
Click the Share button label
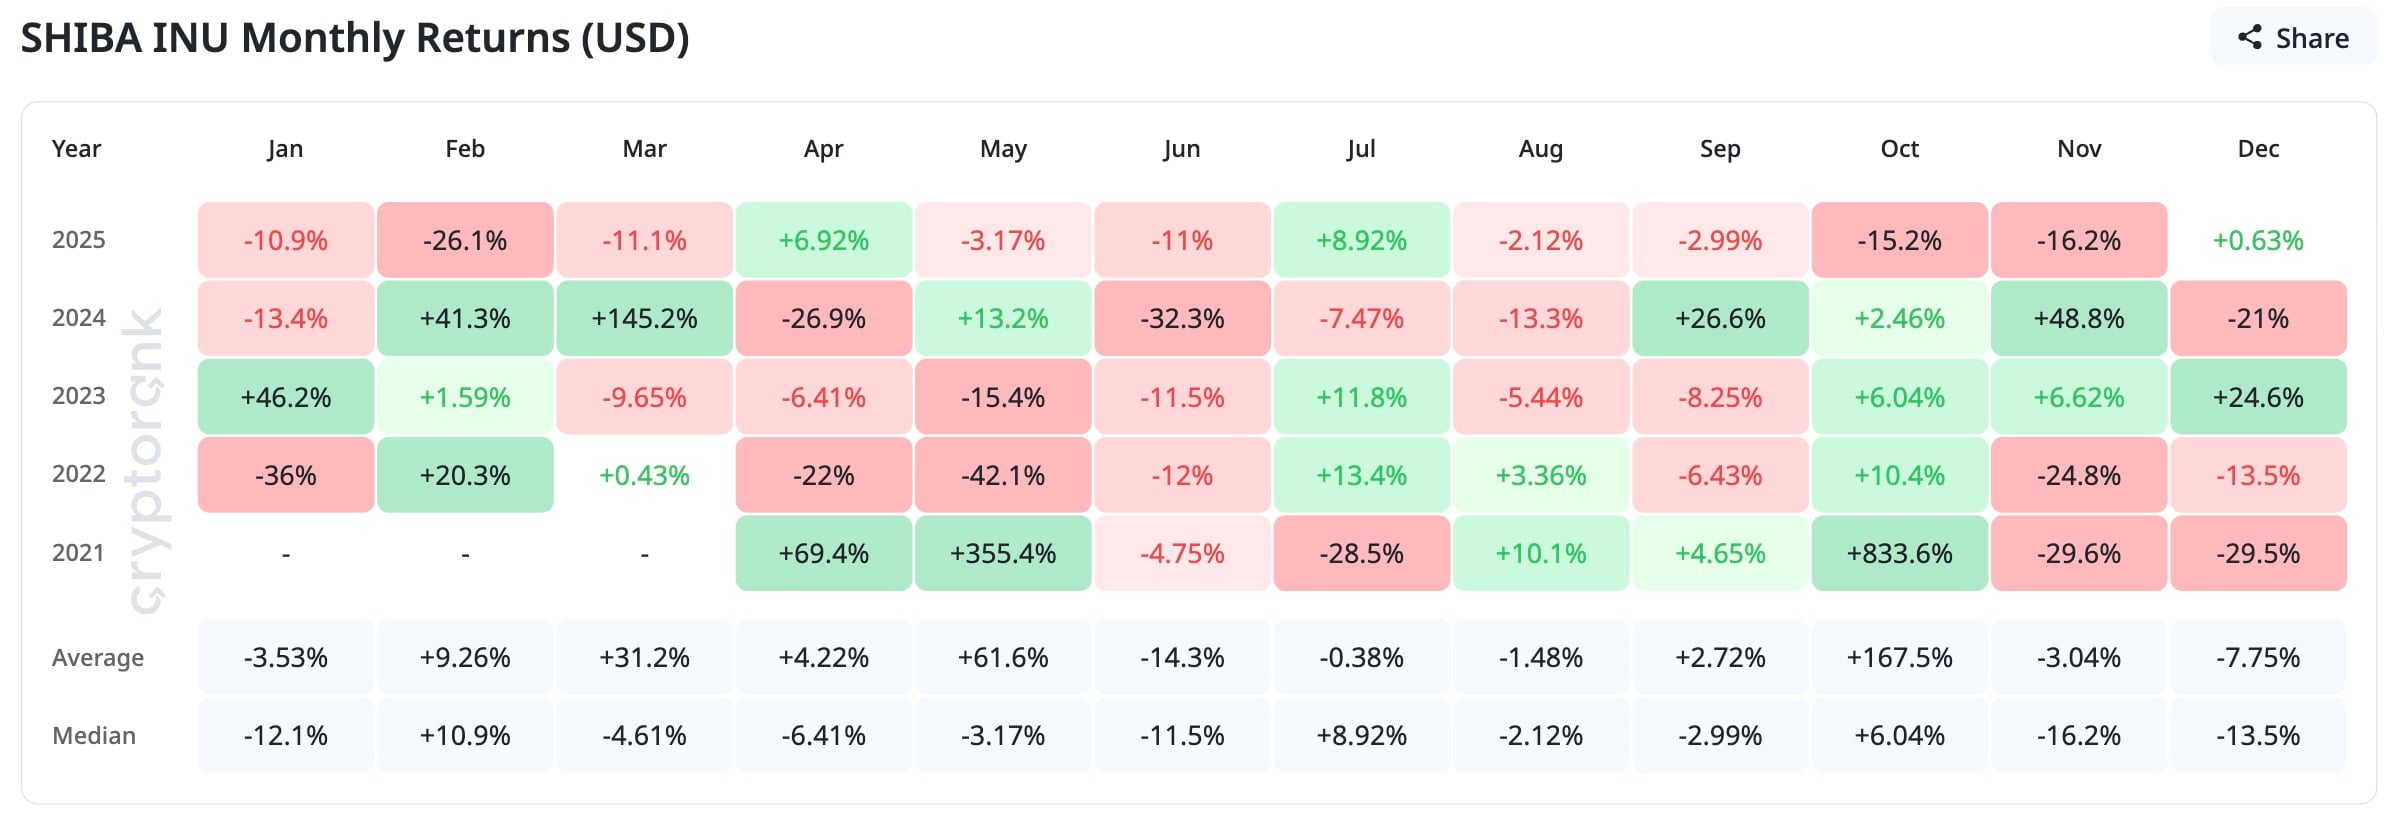pyautogui.click(x=2312, y=38)
